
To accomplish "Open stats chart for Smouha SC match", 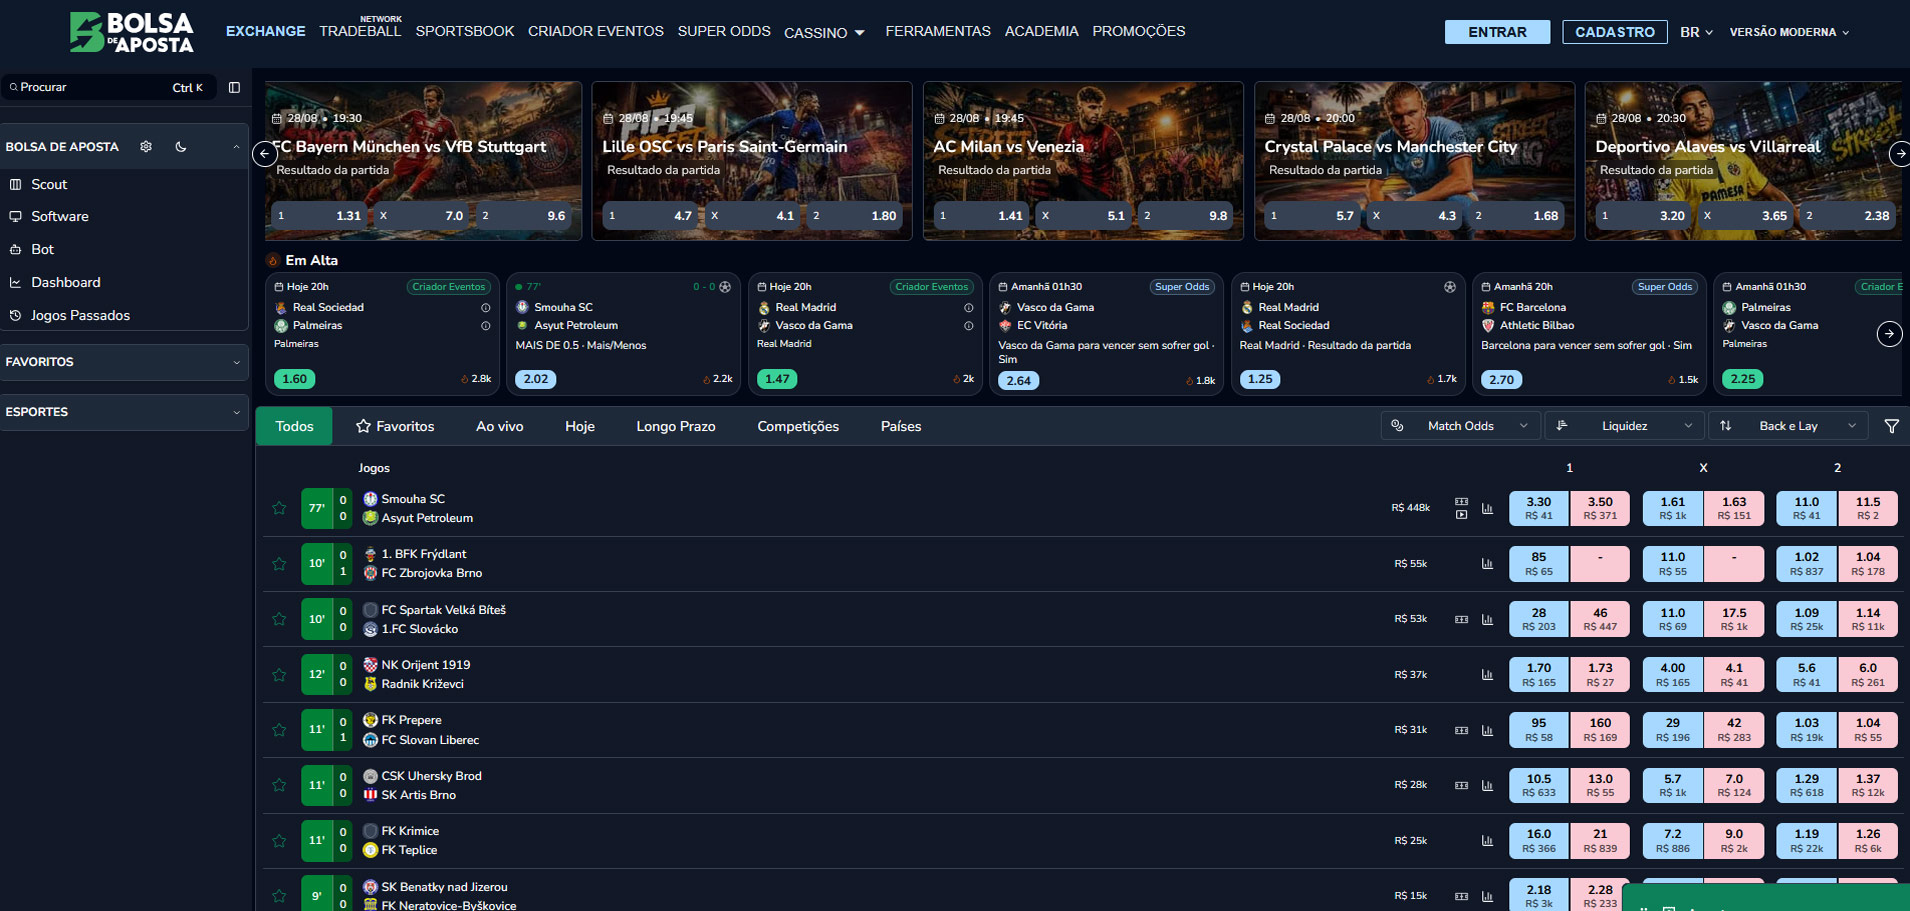I will click(1487, 508).
